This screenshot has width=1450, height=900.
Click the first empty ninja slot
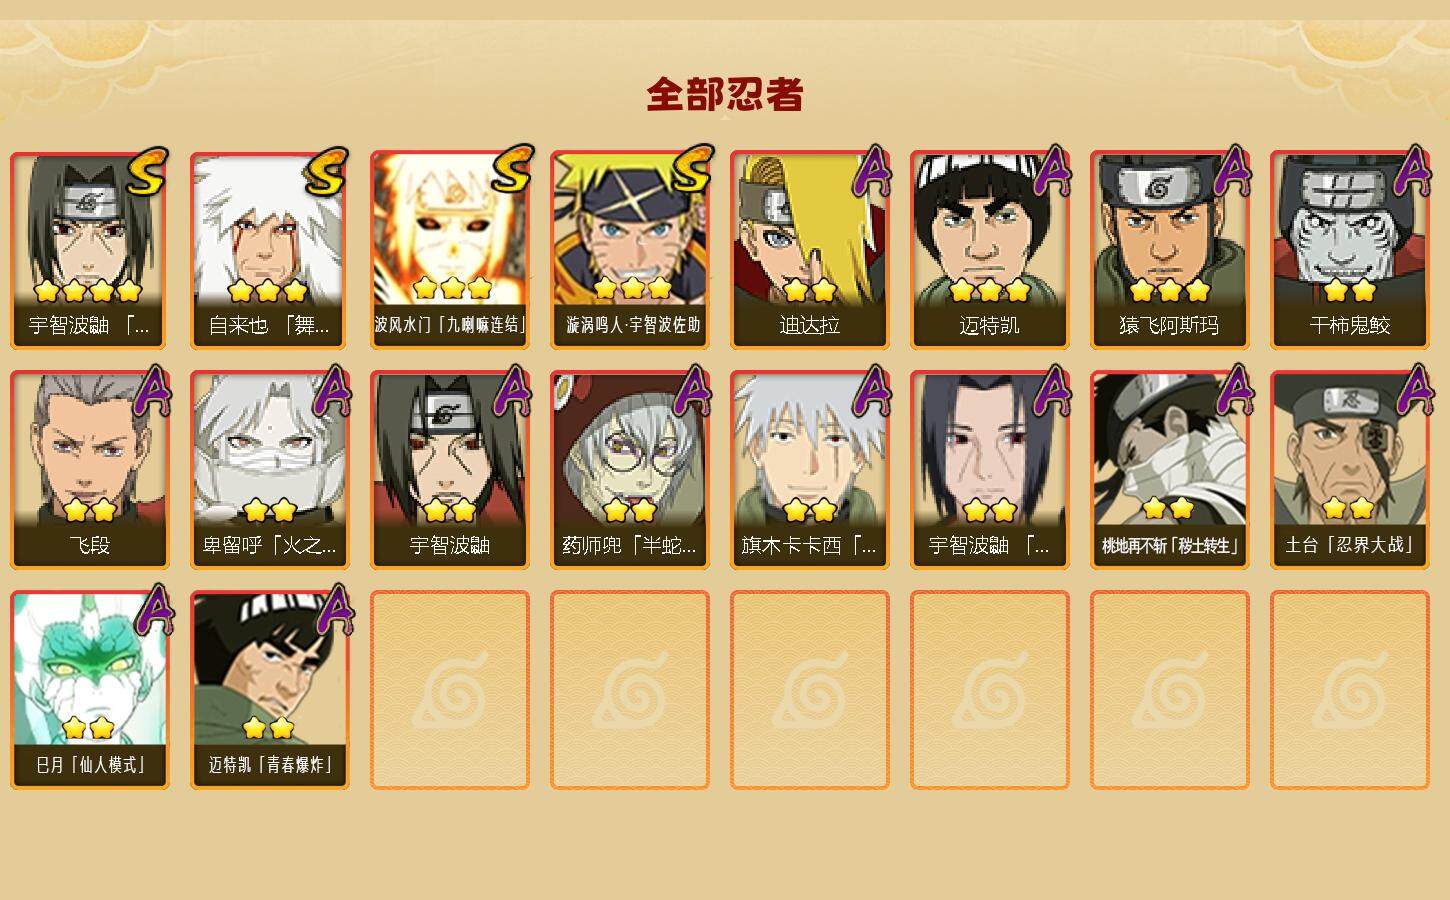(449, 690)
